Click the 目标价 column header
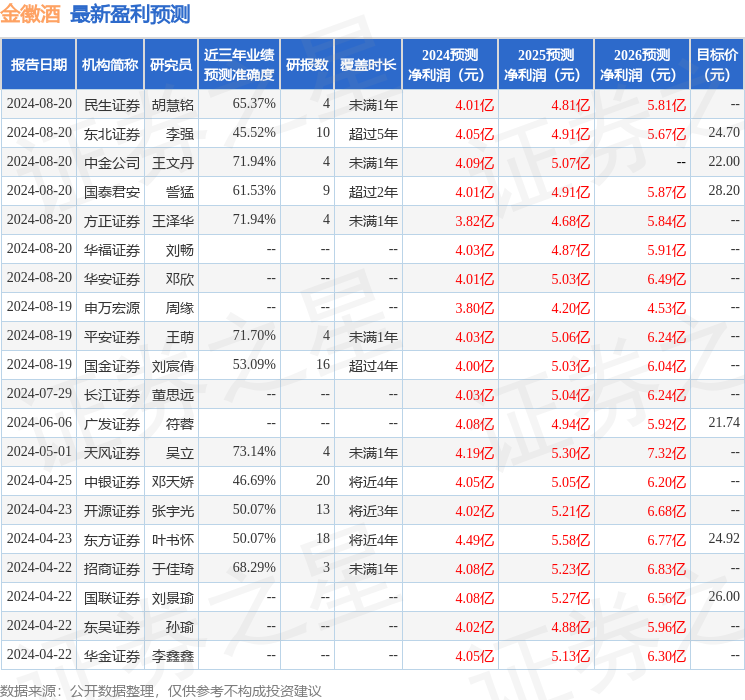The height and width of the screenshot is (700, 745). [717, 65]
